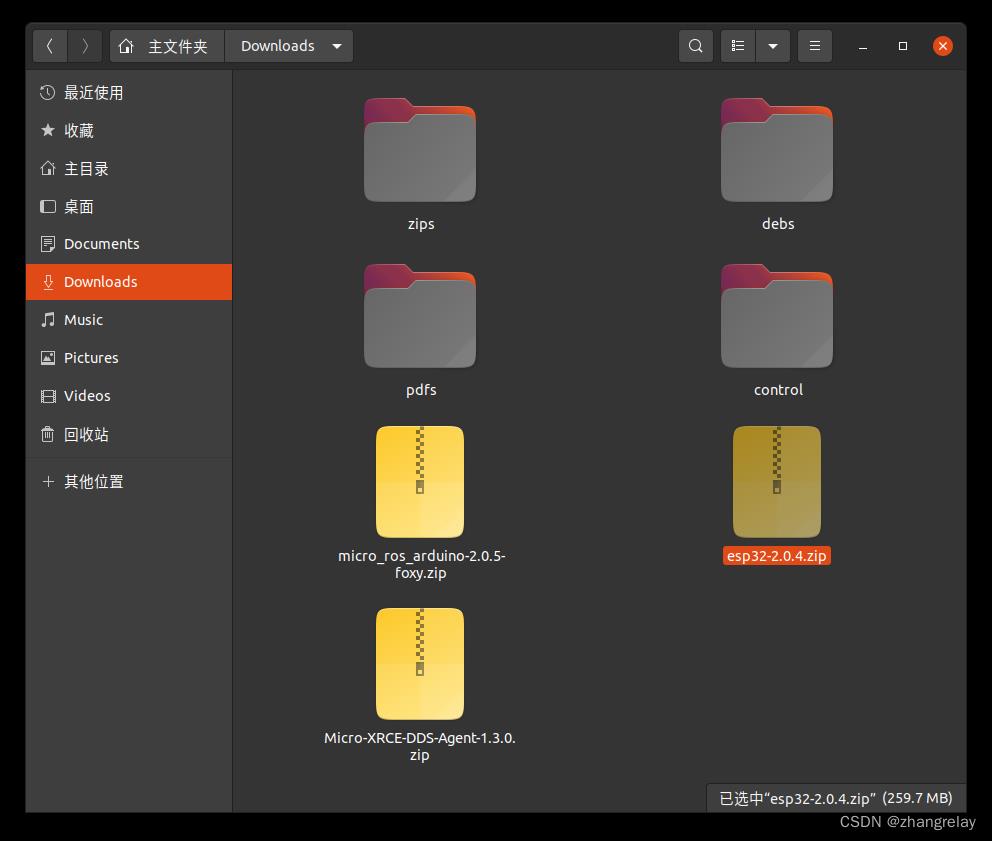The image size is (992, 841).
Task: Maximize the file manager window
Action: point(903,46)
